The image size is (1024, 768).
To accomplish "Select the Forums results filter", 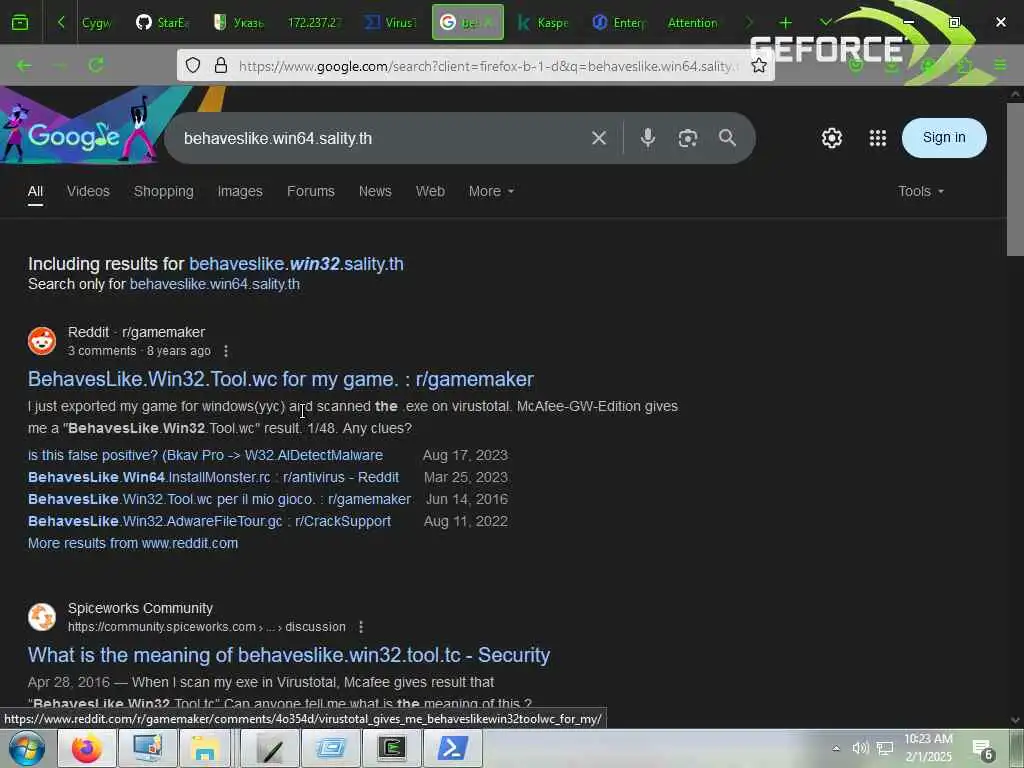I will coord(311,191).
